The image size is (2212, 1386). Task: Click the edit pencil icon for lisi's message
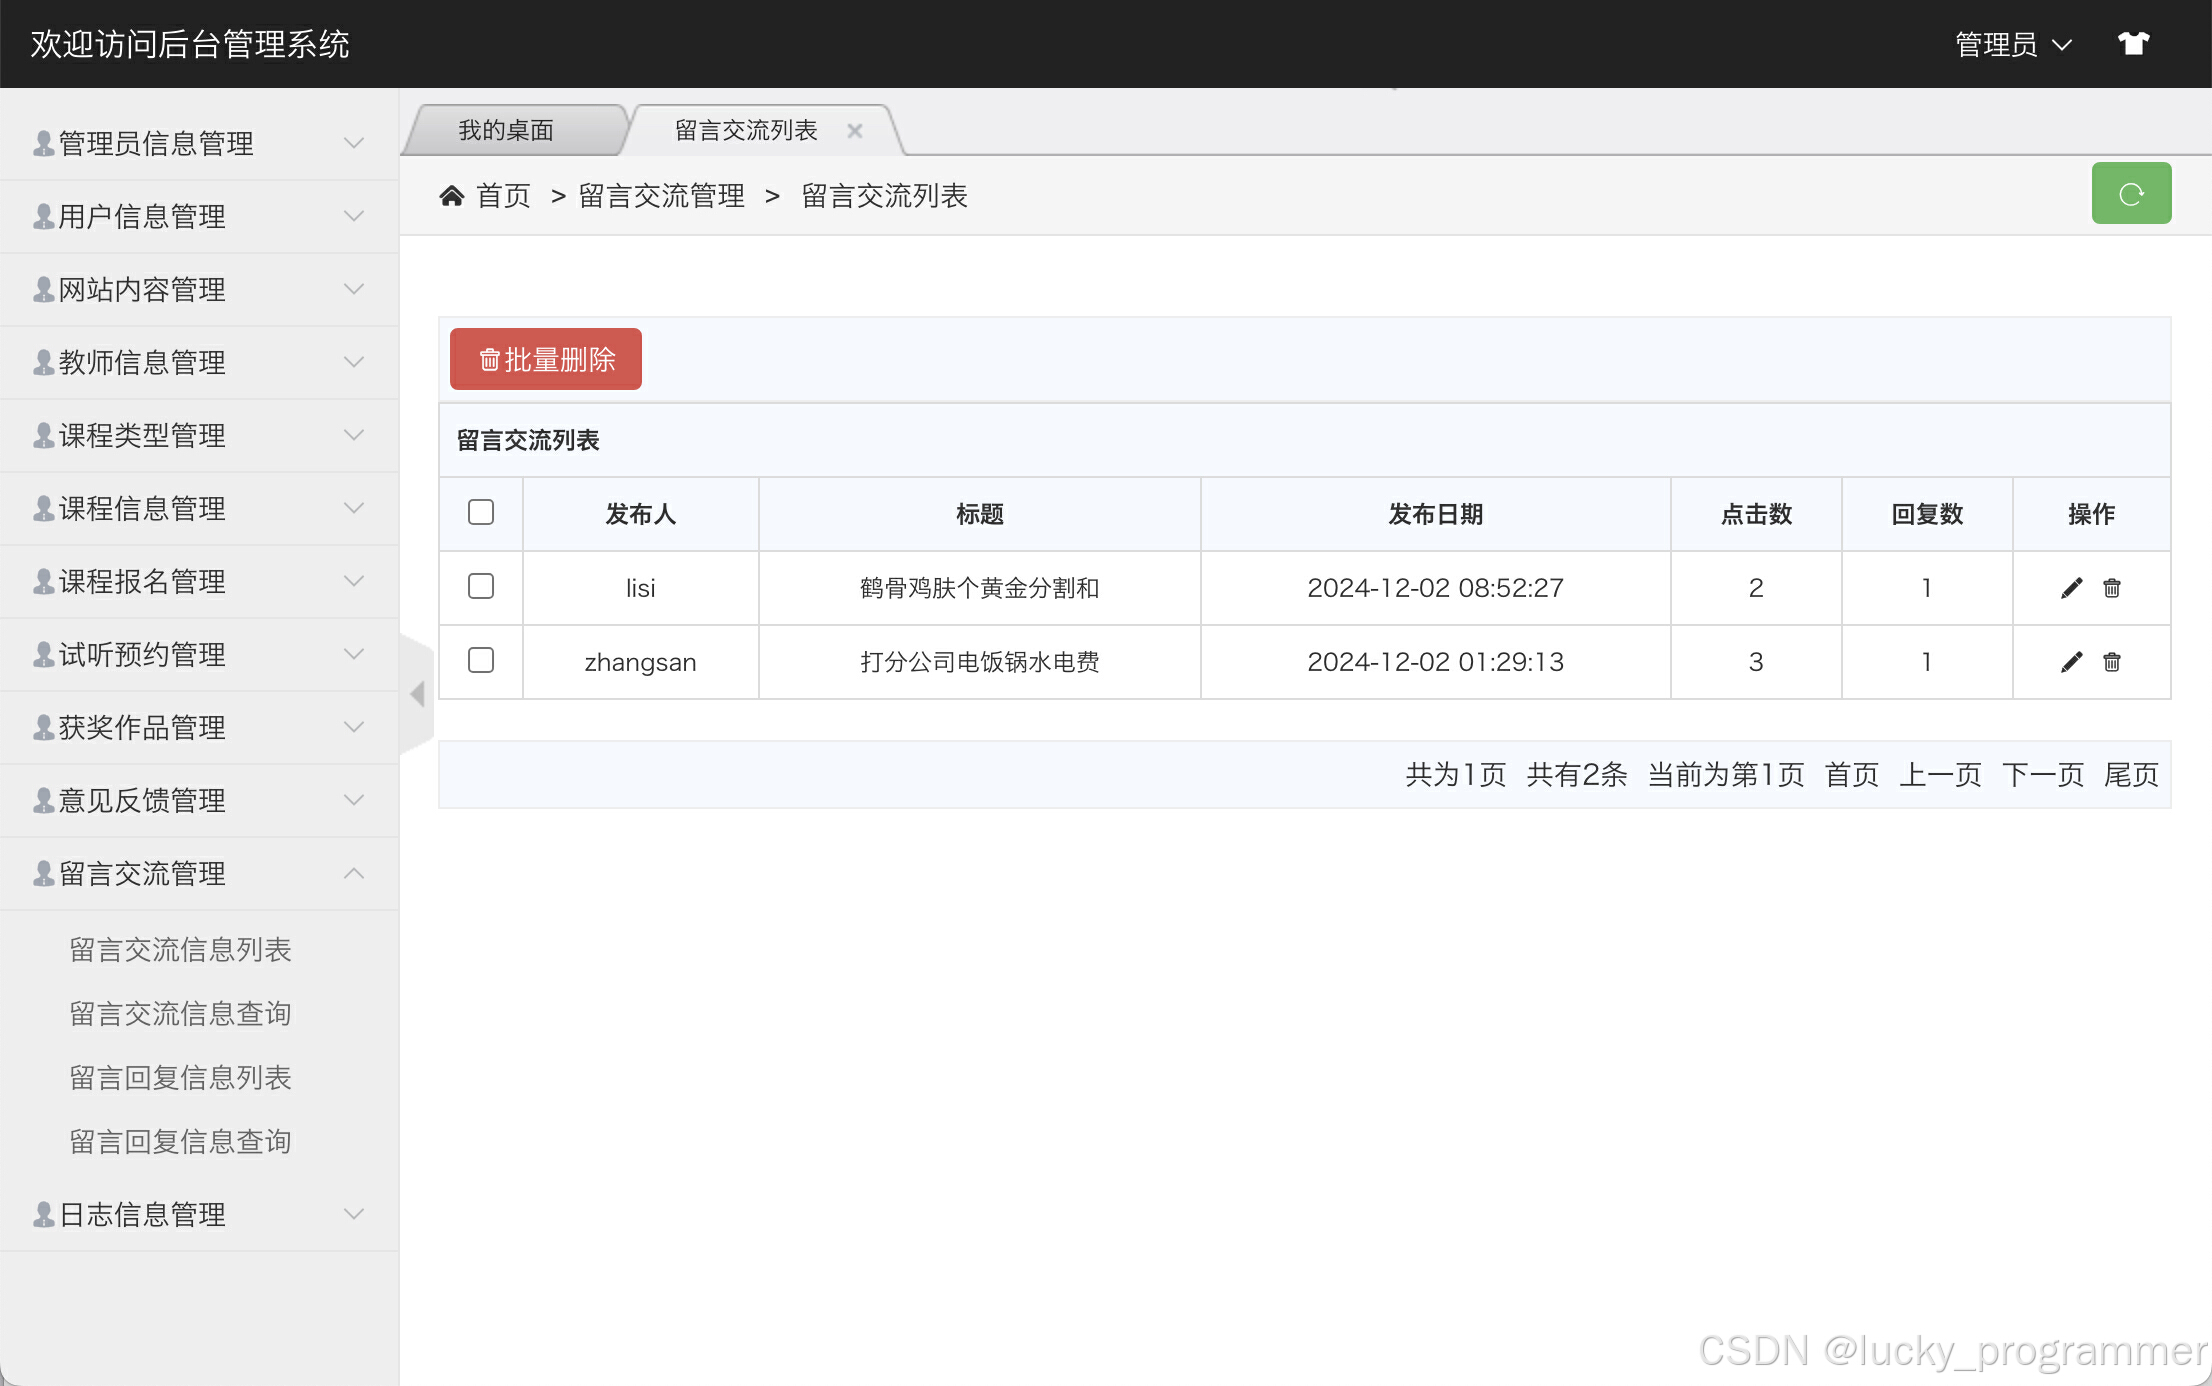2071,588
